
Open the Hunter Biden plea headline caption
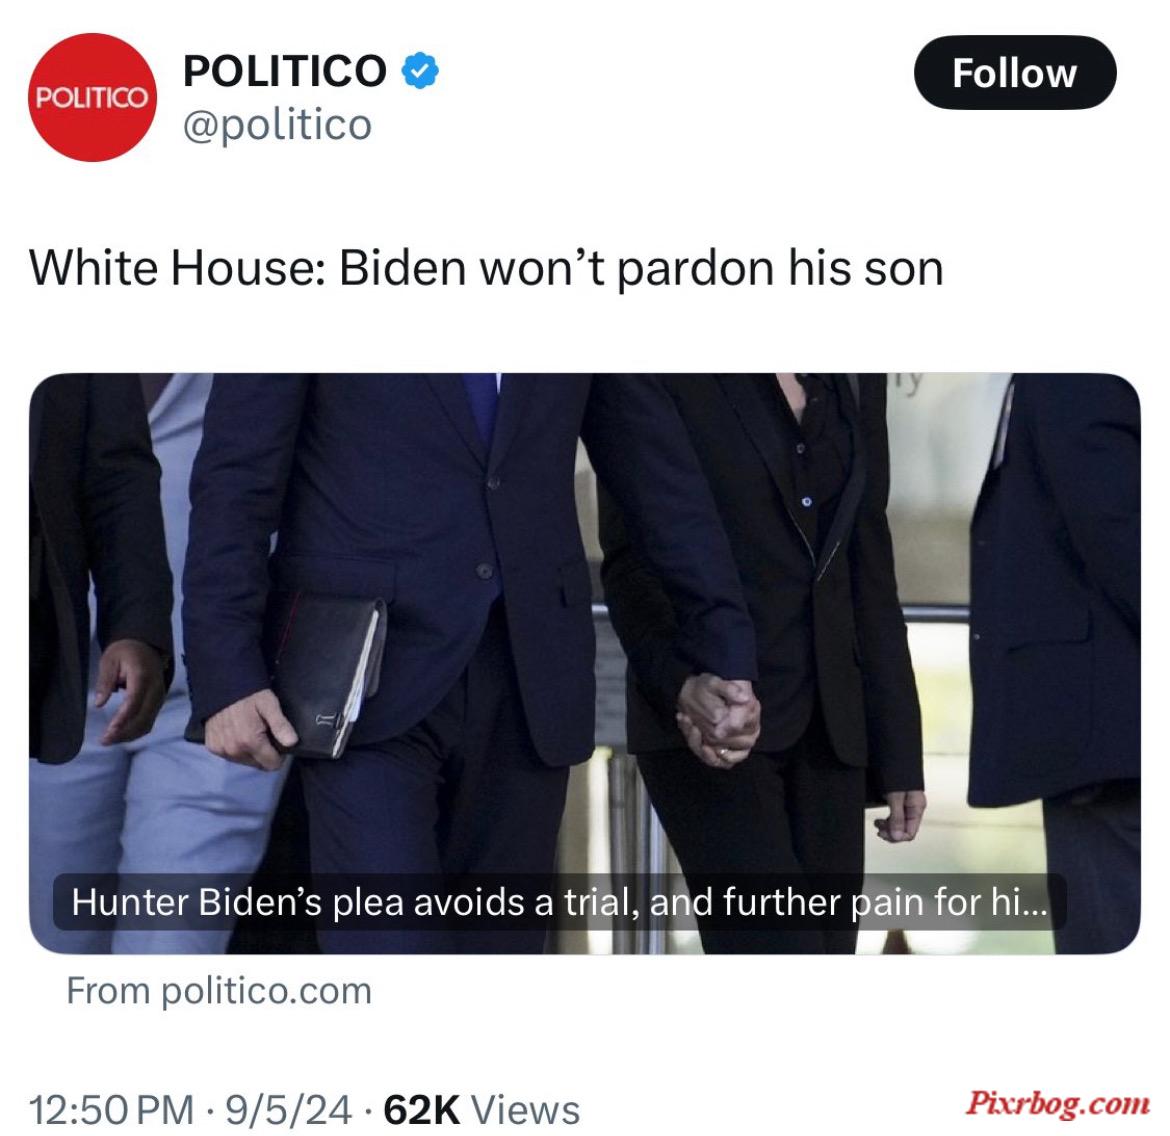tap(560, 902)
